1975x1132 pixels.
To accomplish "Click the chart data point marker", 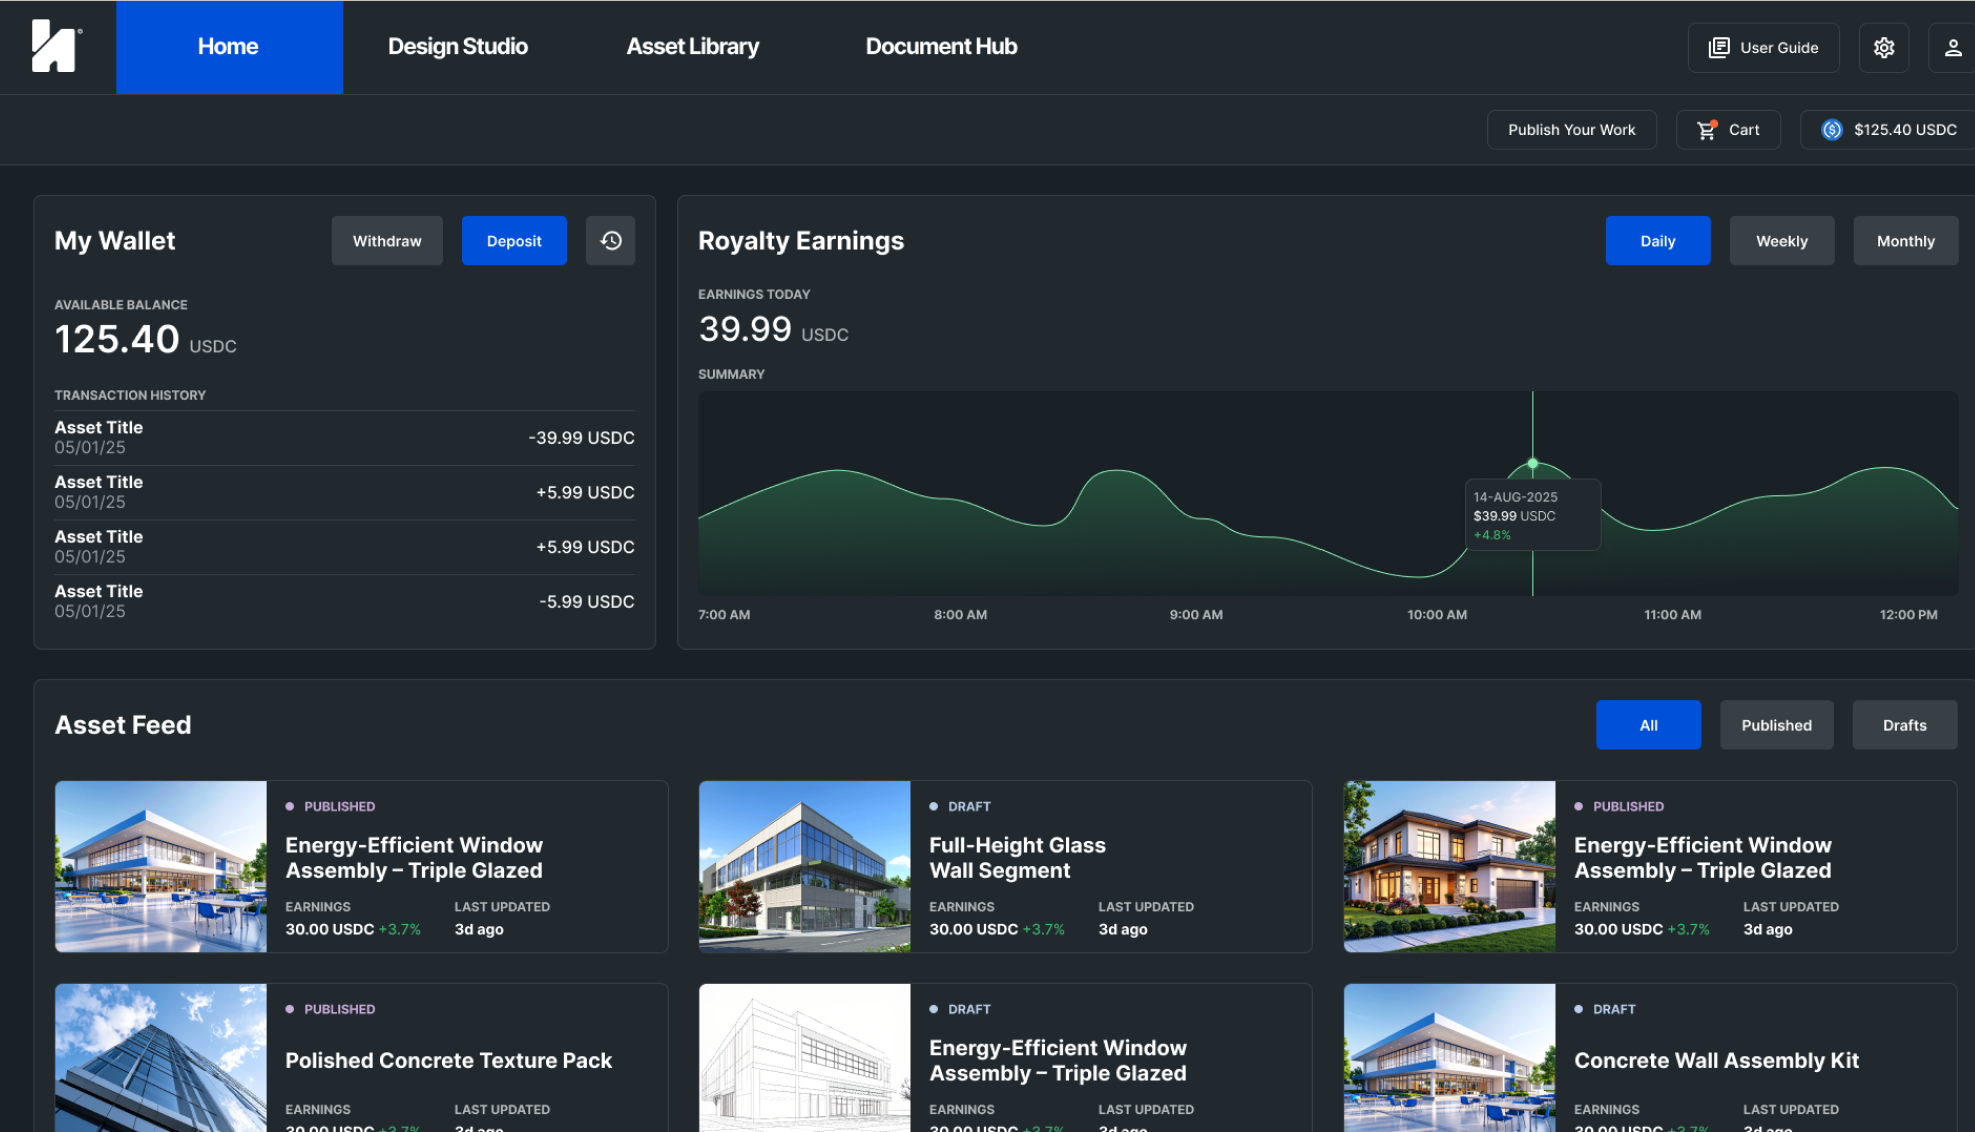I will pyautogui.click(x=1532, y=464).
